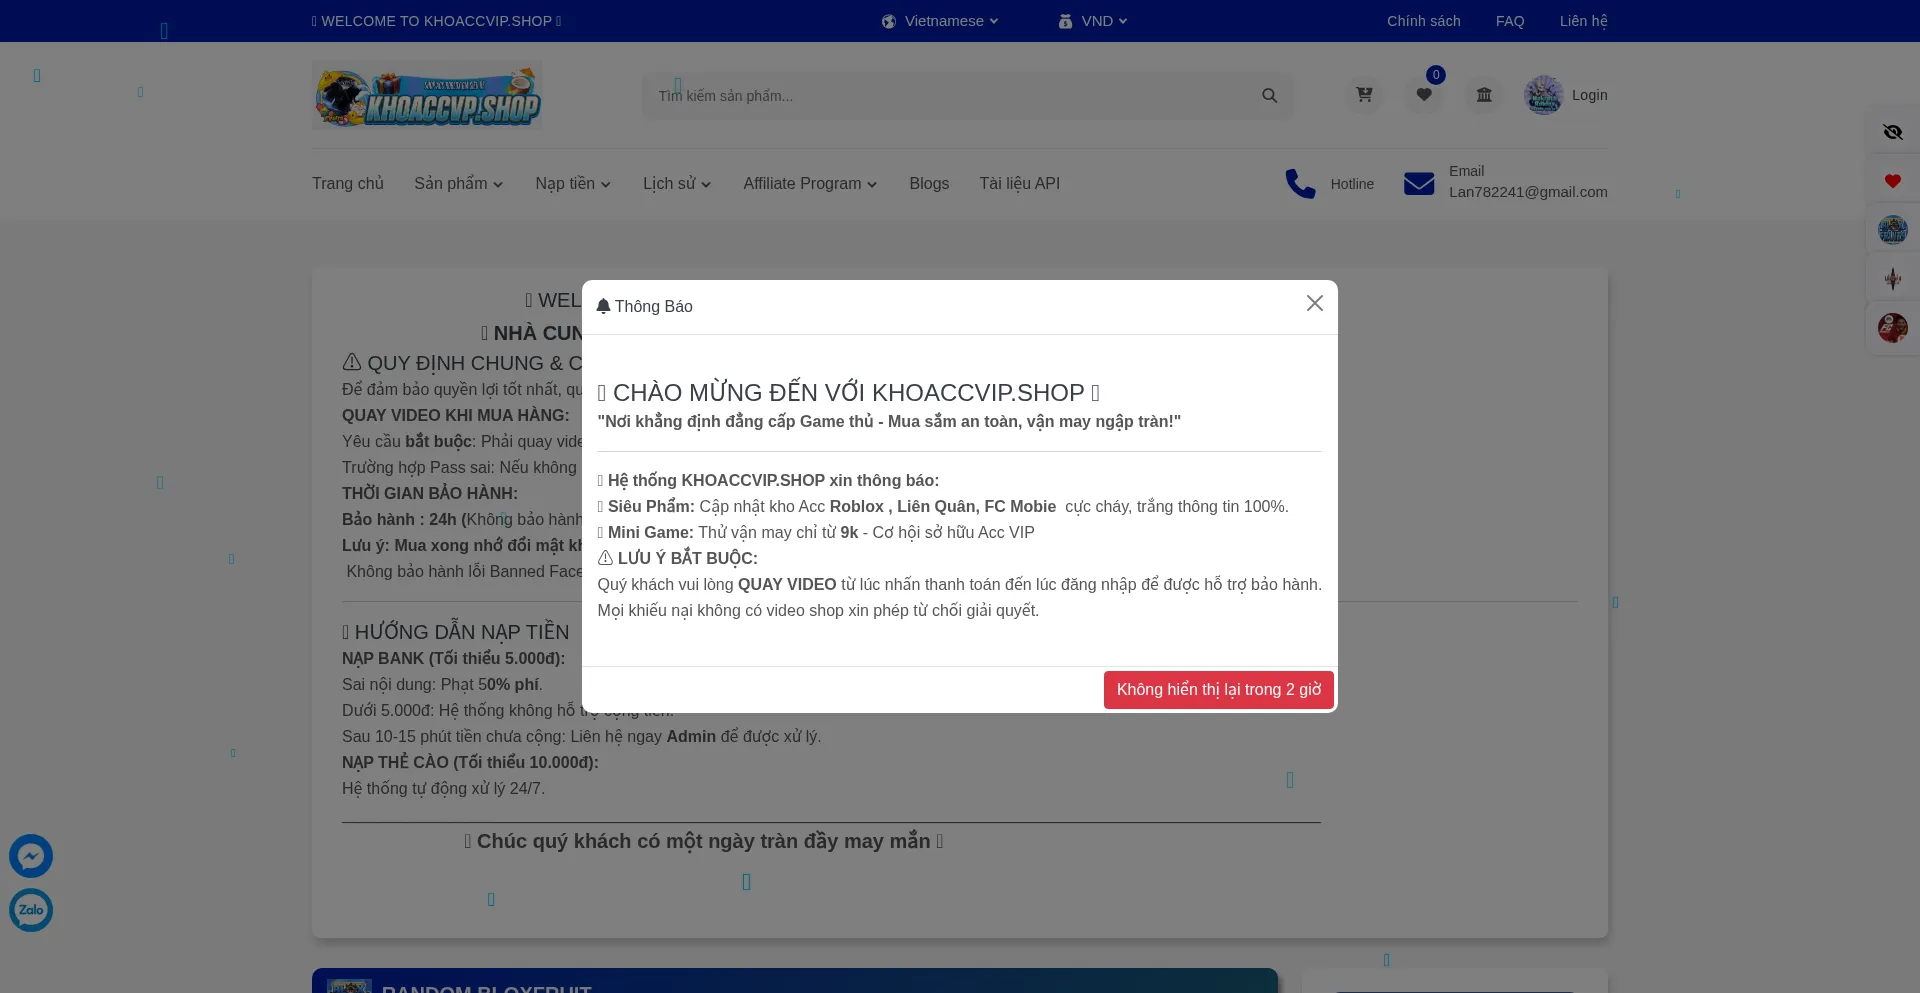Click the Login link

point(1589,95)
